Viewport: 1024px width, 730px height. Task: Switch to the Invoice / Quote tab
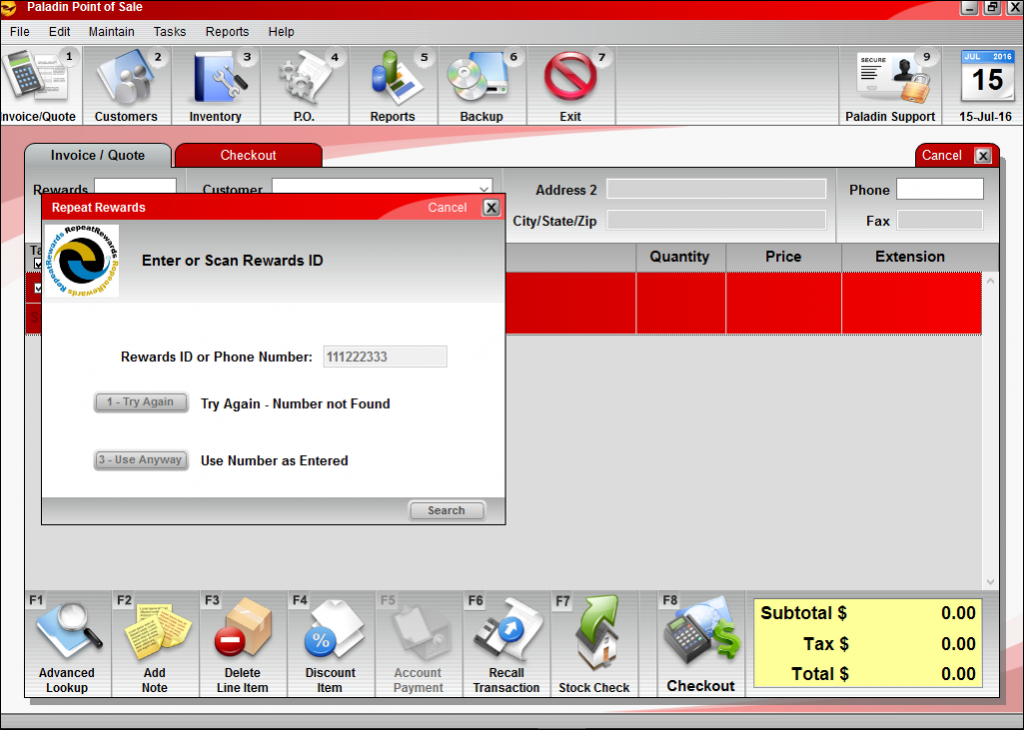click(98, 155)
